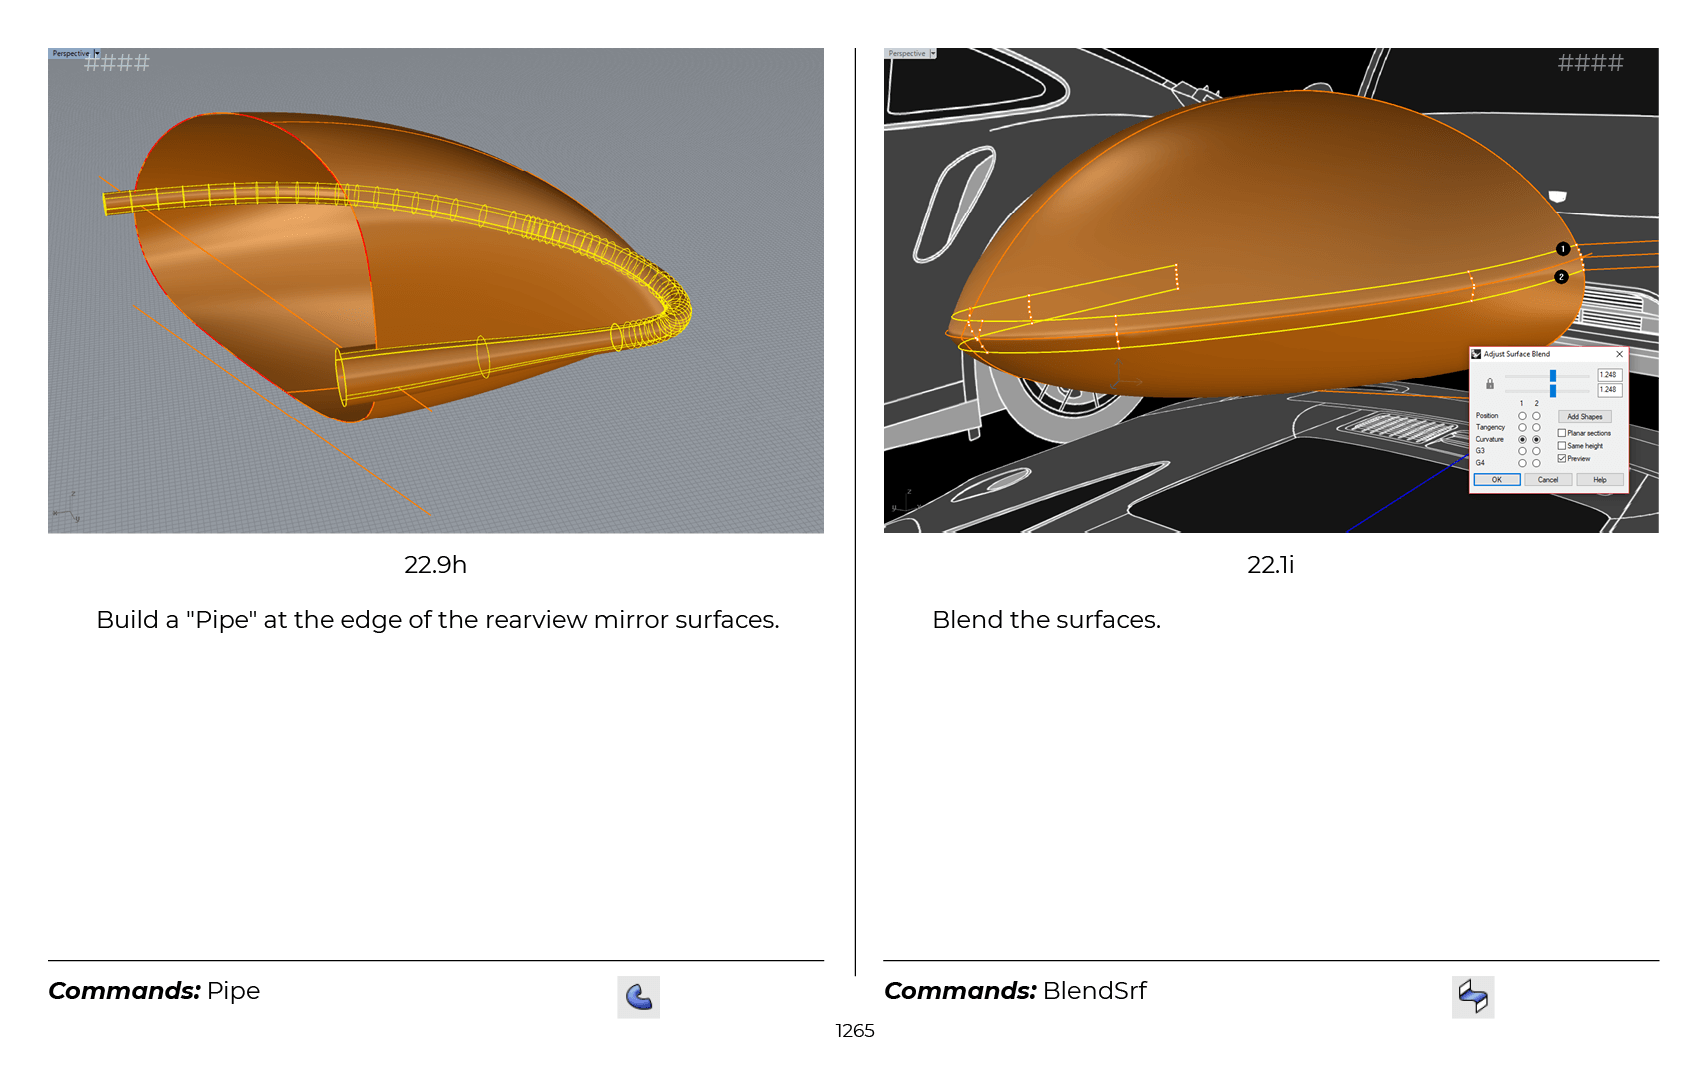1707x1067 pixels.
Task: Click the BlendSrf command icon
Action: (1472, 997)
